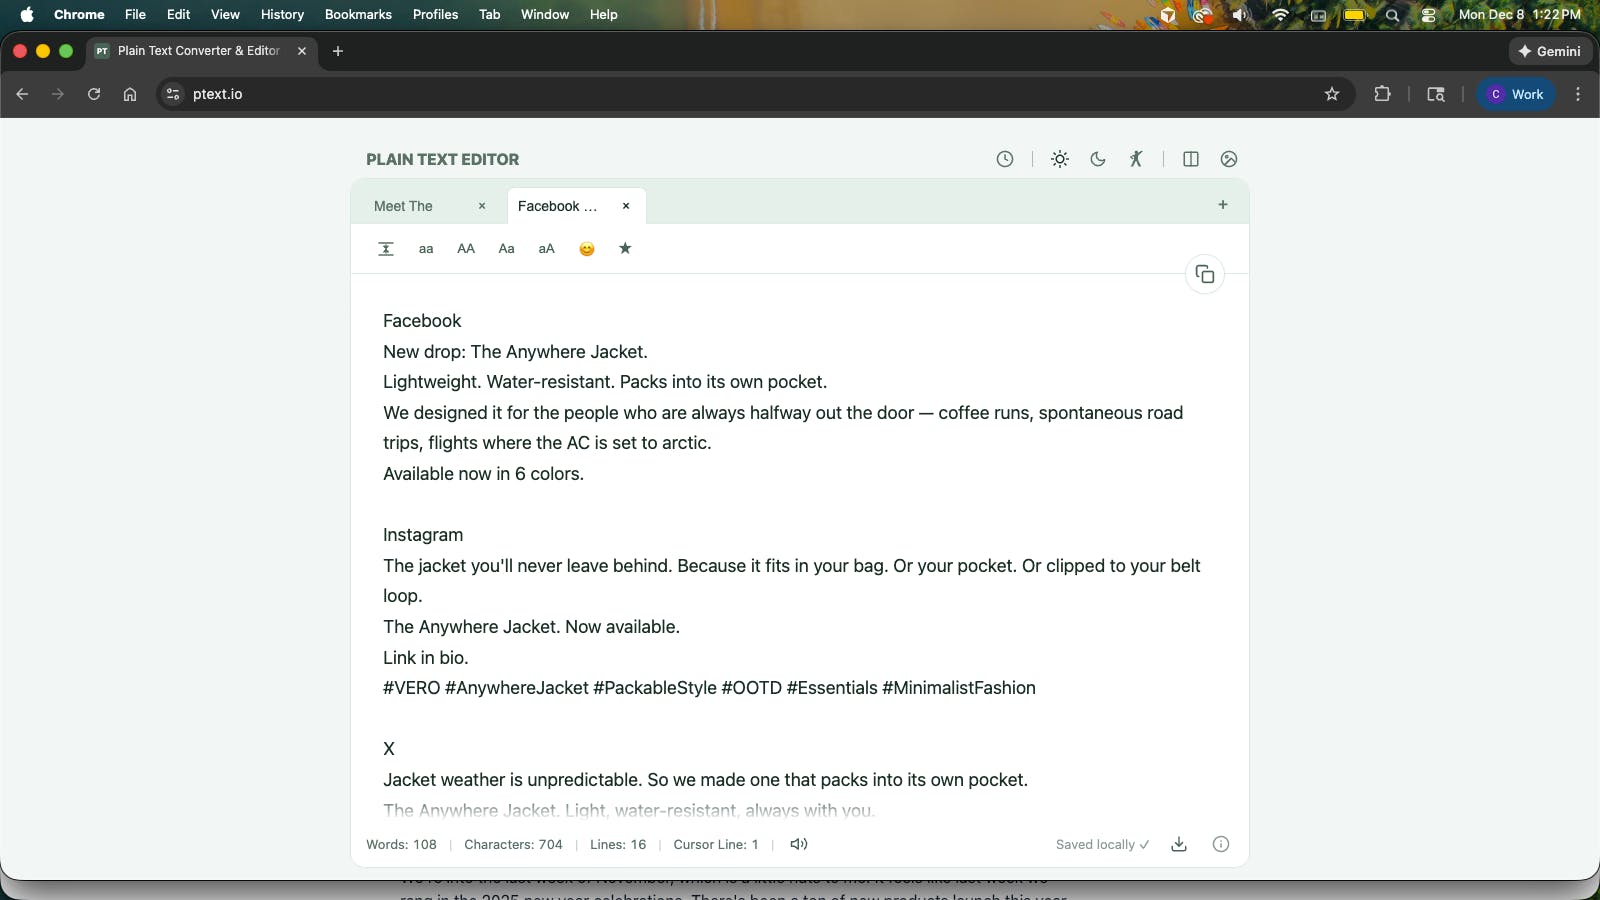Click the star favorites icon
This screenshot has width=1600, height=900.
625,248
